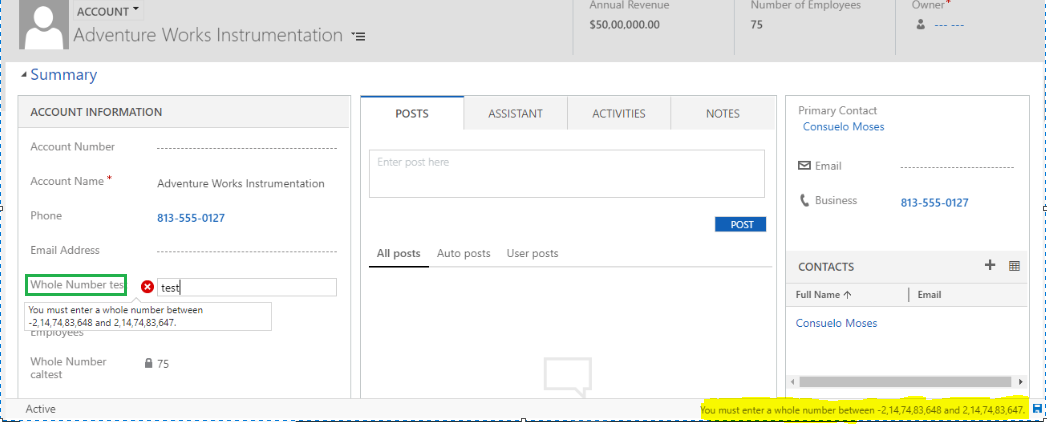Click the Email Address empty field
Image resolution: width=1047 pixels, height=424 pixels.
[247, 251]
